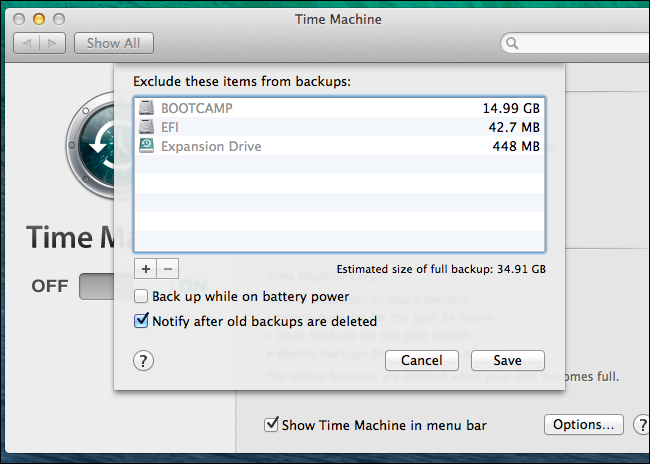Image resolution: width=650 pixels, height=464 pixels.
Task: Click the EFI drive icon
Action: (146, 127)
